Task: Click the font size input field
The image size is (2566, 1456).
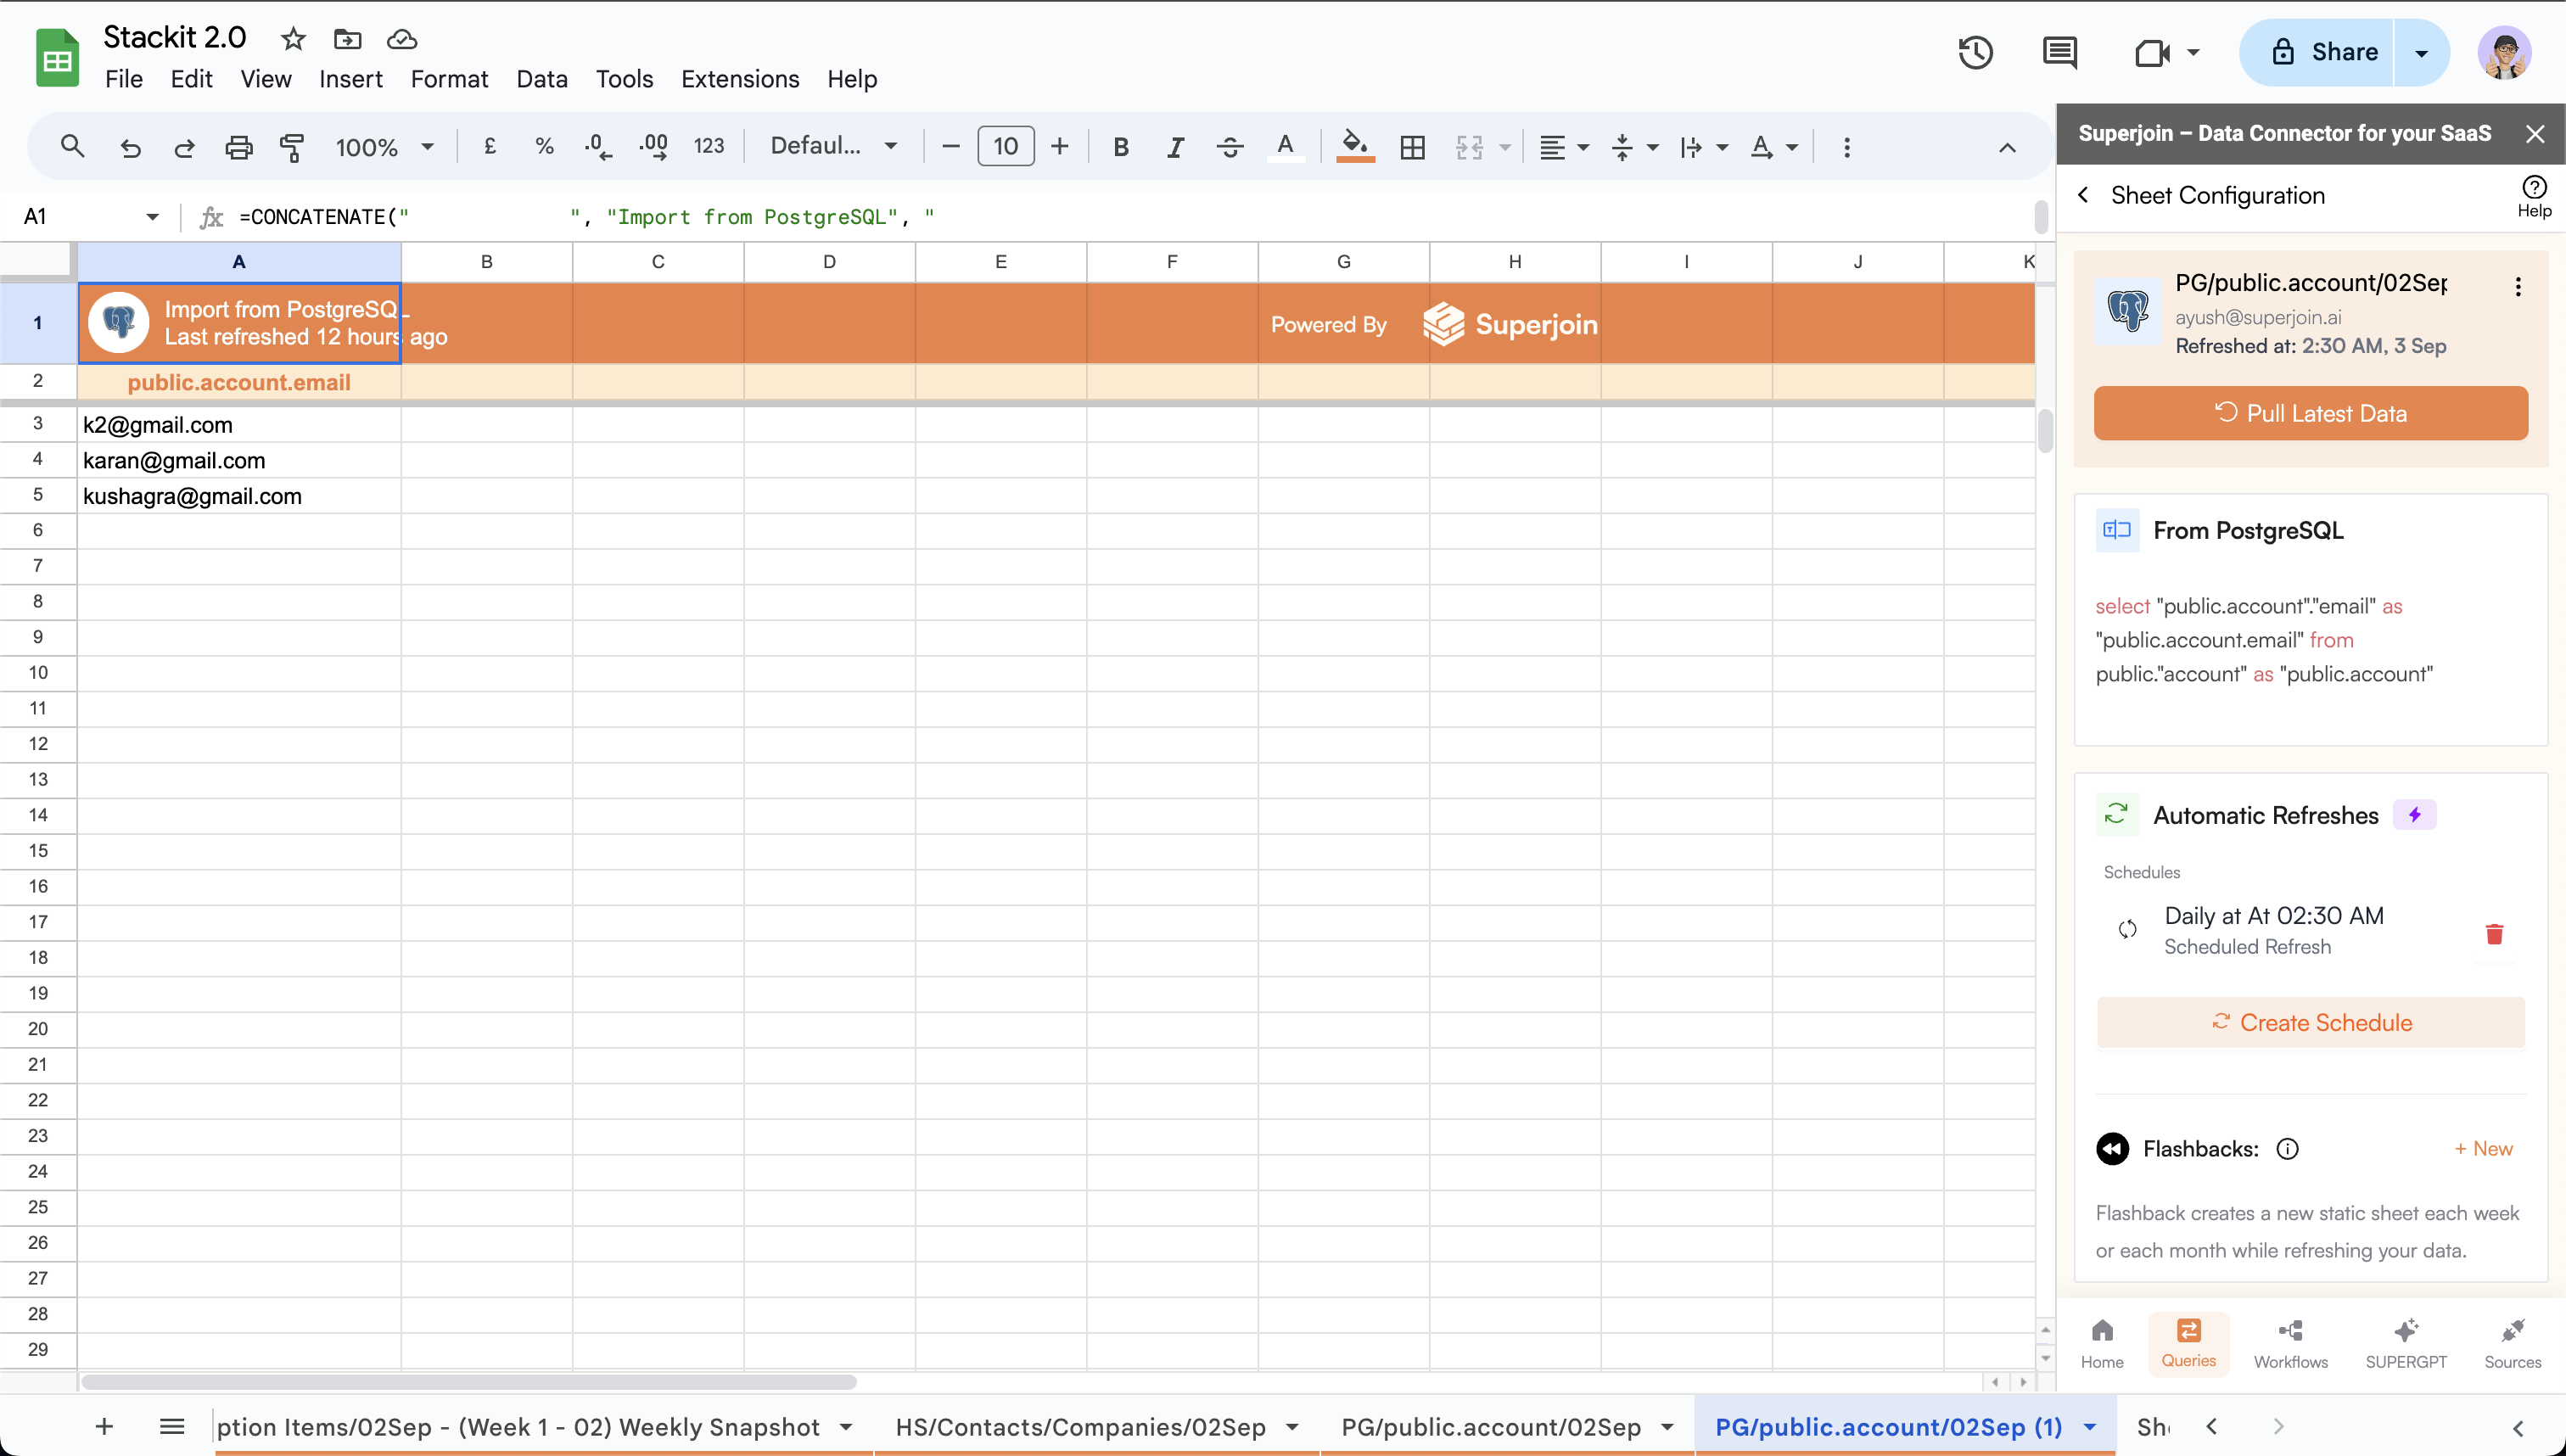Action: [x=1005, y=147]
